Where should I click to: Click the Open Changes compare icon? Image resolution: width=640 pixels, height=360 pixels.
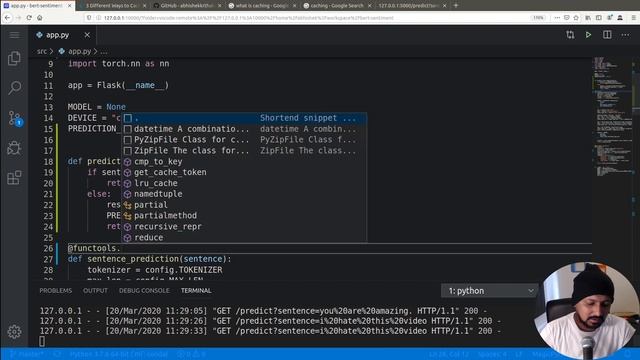tap(570, 35)
